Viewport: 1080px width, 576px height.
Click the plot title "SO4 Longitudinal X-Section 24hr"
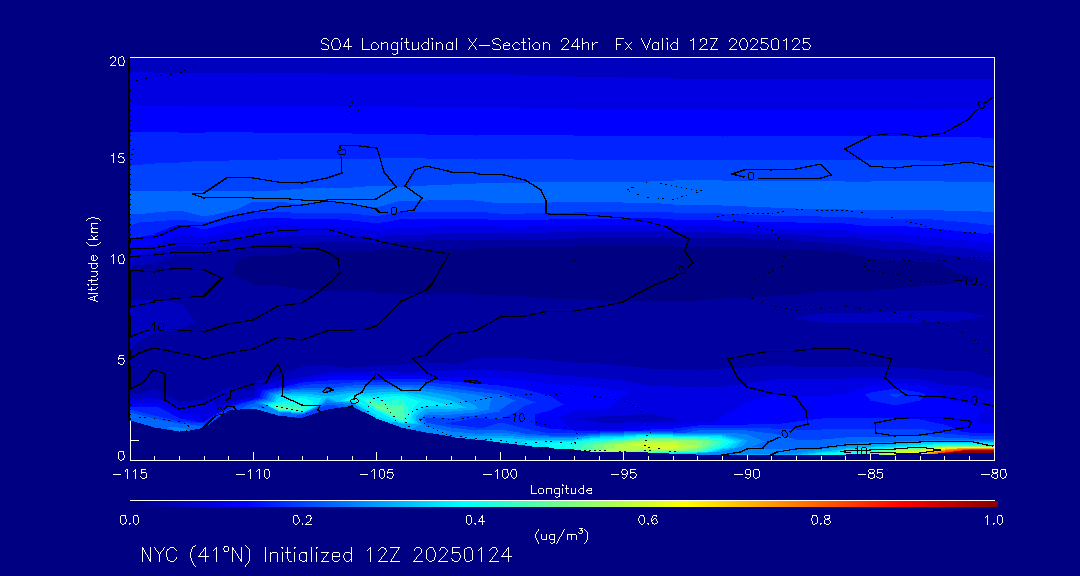(461, 45)
